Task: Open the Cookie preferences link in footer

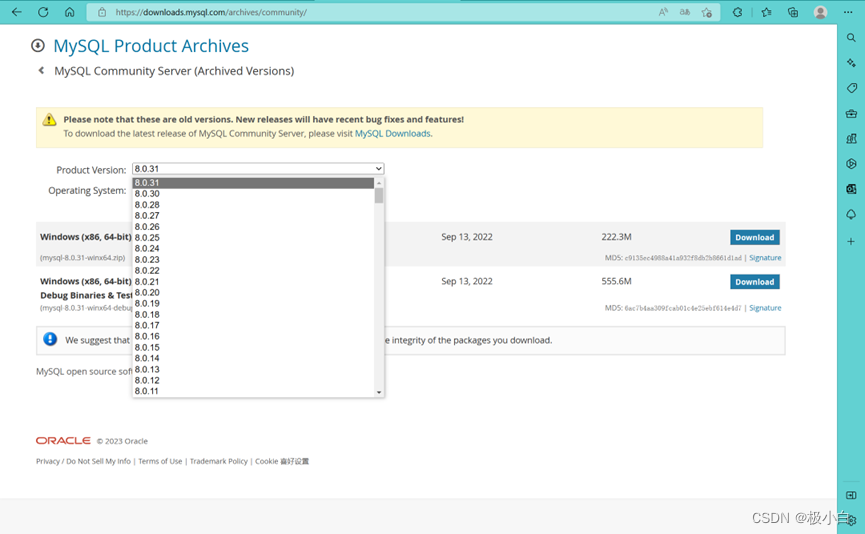Action: tap(282, 461)
